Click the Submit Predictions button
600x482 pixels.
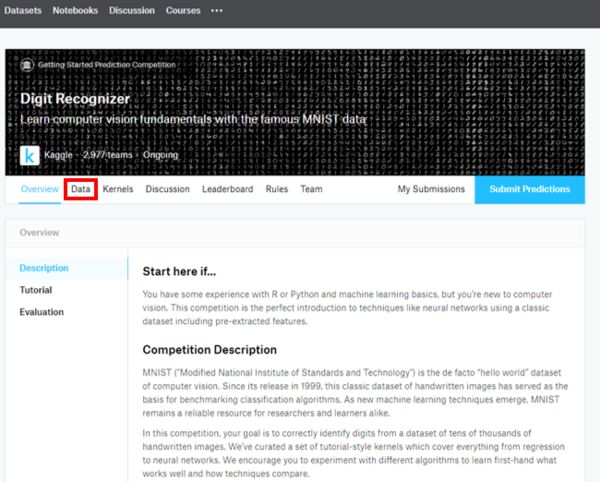coord(530,189)
